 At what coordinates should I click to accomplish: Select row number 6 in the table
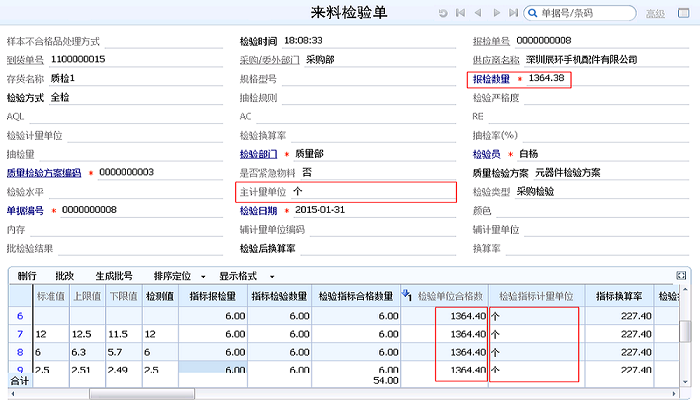20,316
